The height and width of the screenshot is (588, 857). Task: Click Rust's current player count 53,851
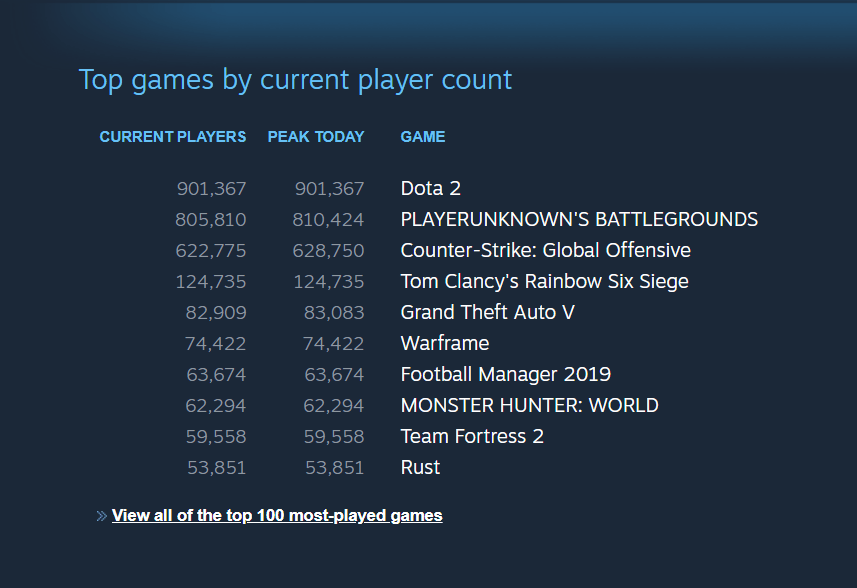click(x=216, y=467)
